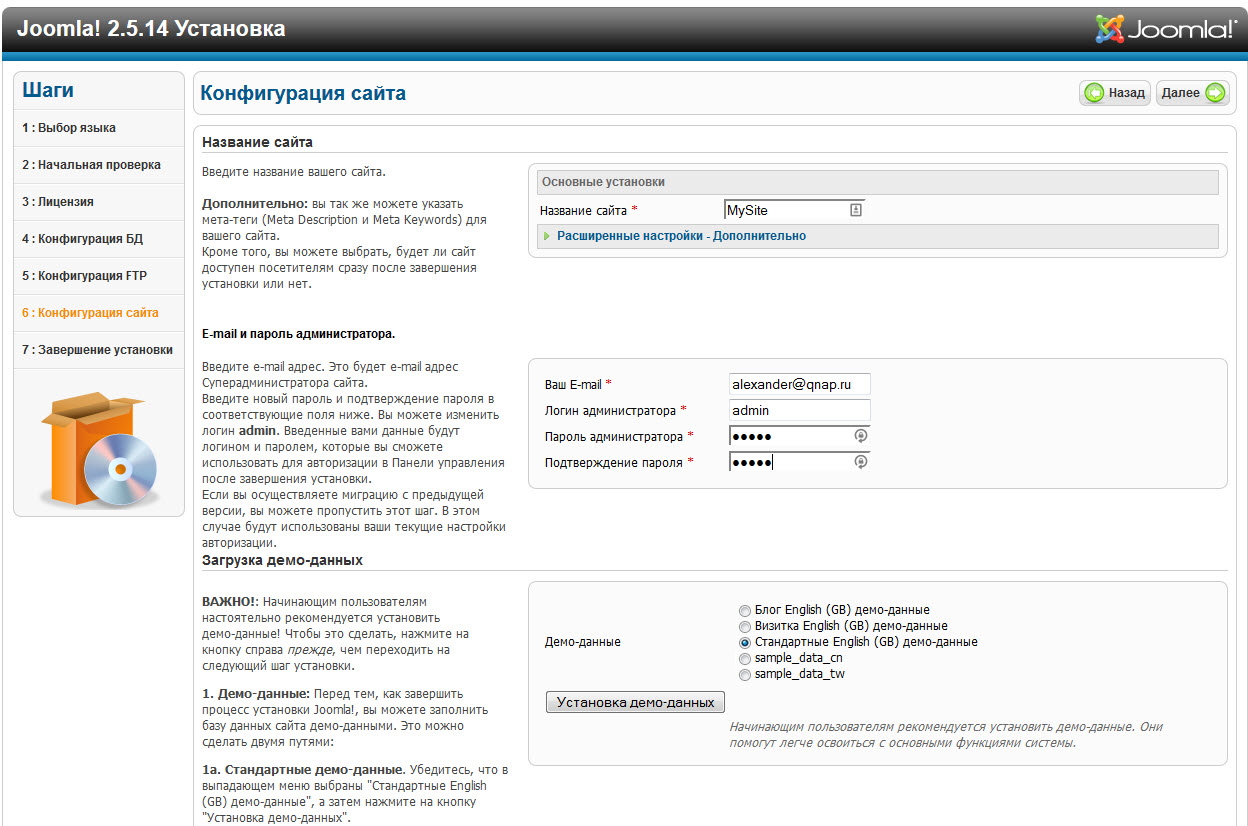Focus the Название сайта input field
1248x826 pixels.
point(794,210)
